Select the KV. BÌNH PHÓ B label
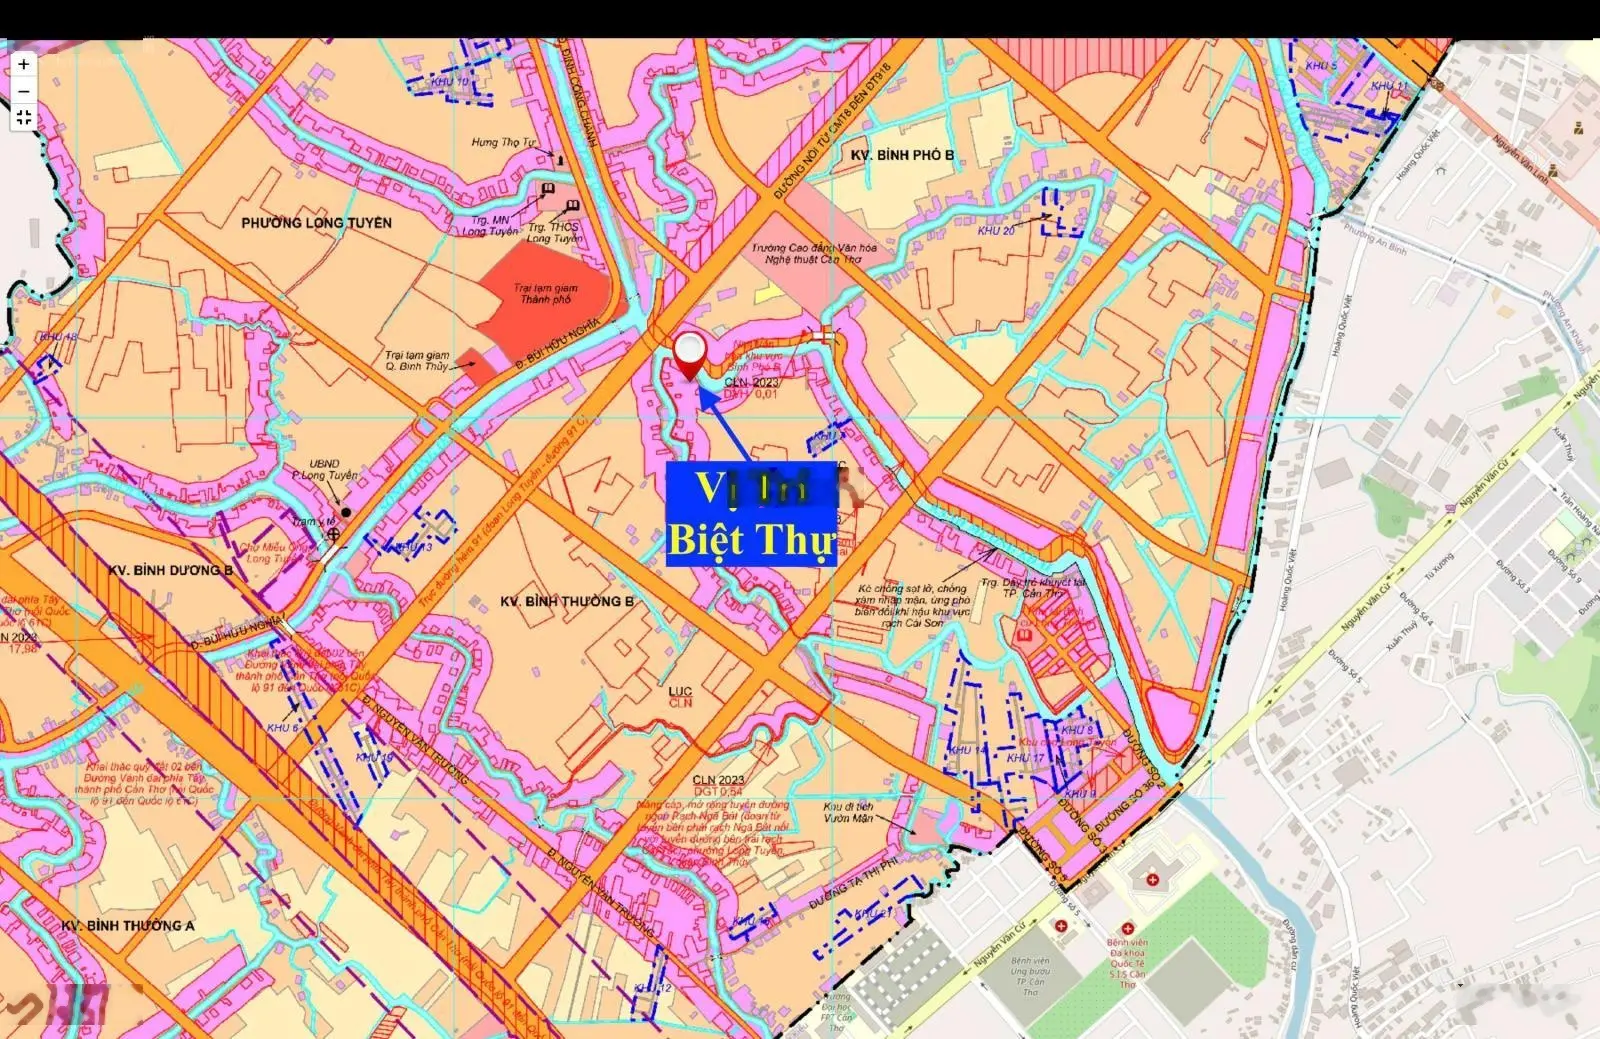The height and width of the screenshot is (1039, 1600). [902, 155]
